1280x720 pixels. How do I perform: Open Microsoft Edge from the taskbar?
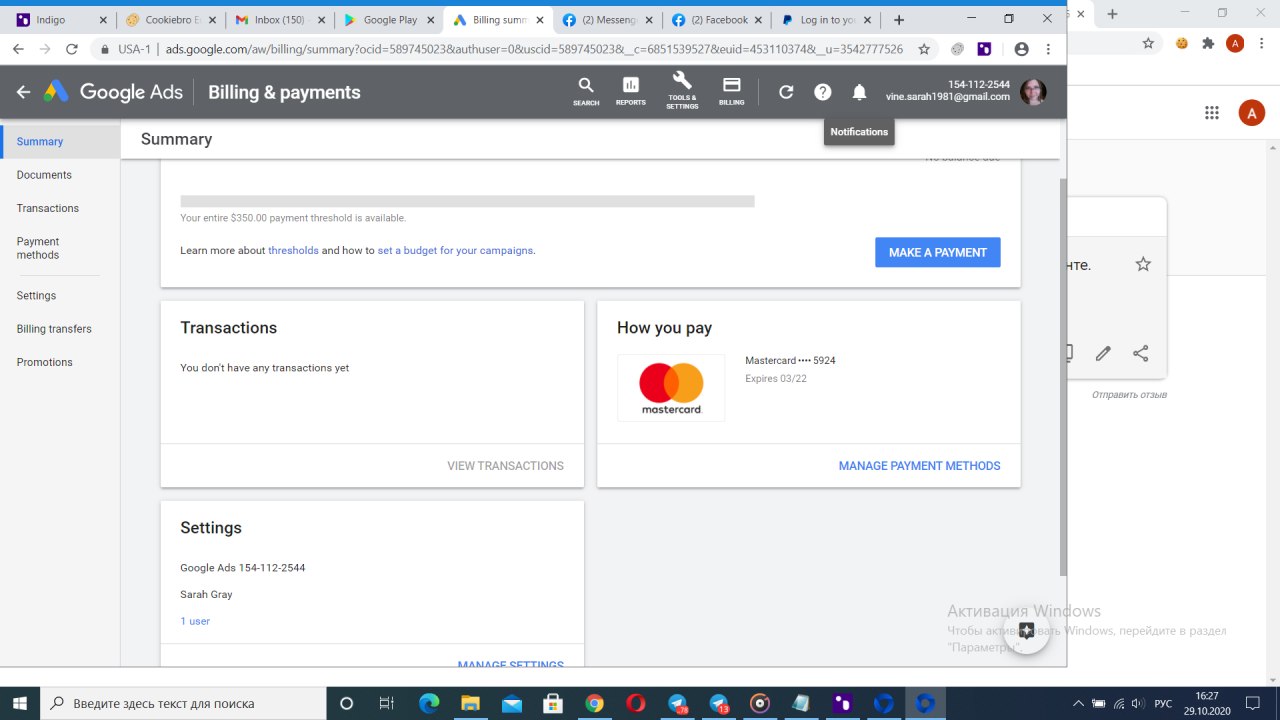tap(429, 703)
